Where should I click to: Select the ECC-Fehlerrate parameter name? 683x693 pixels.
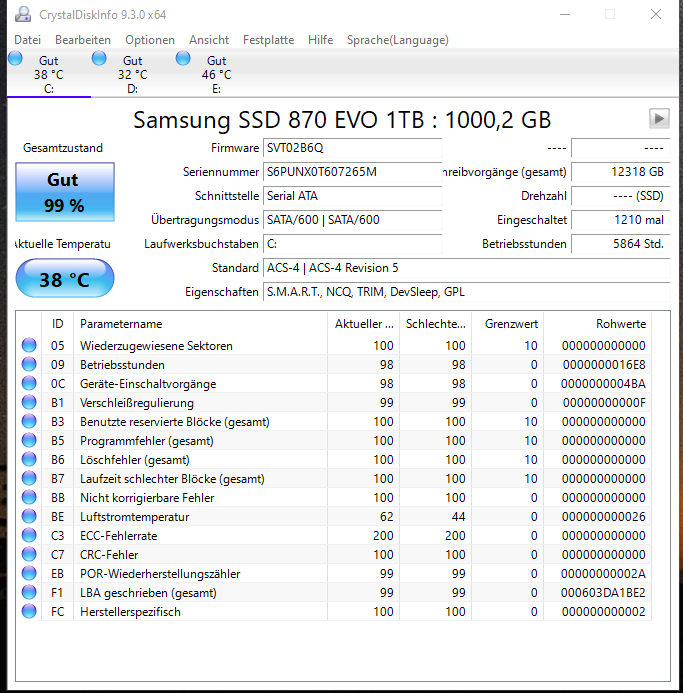[118, 536]
